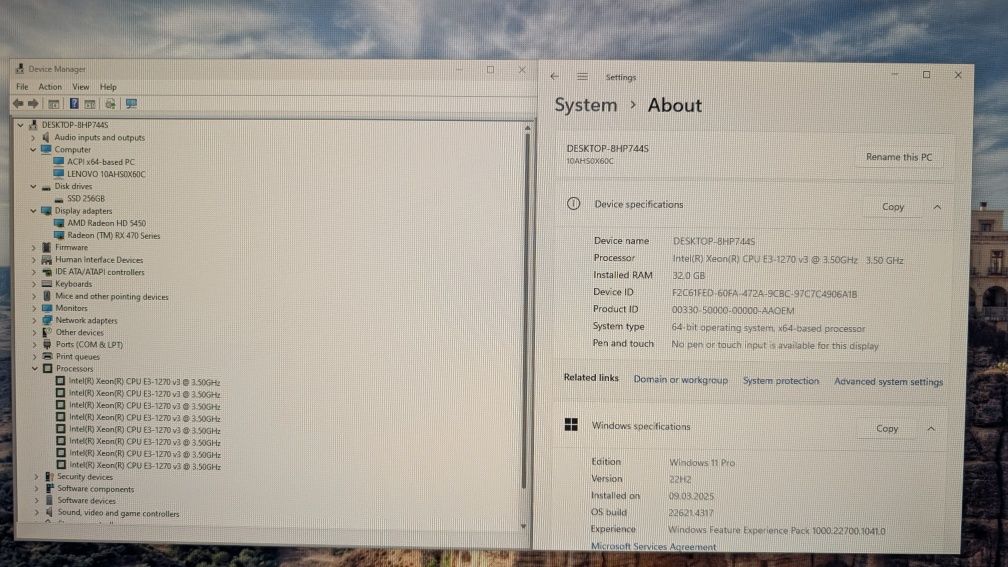Collapse the Disk drives category

[x=33, y=186]
